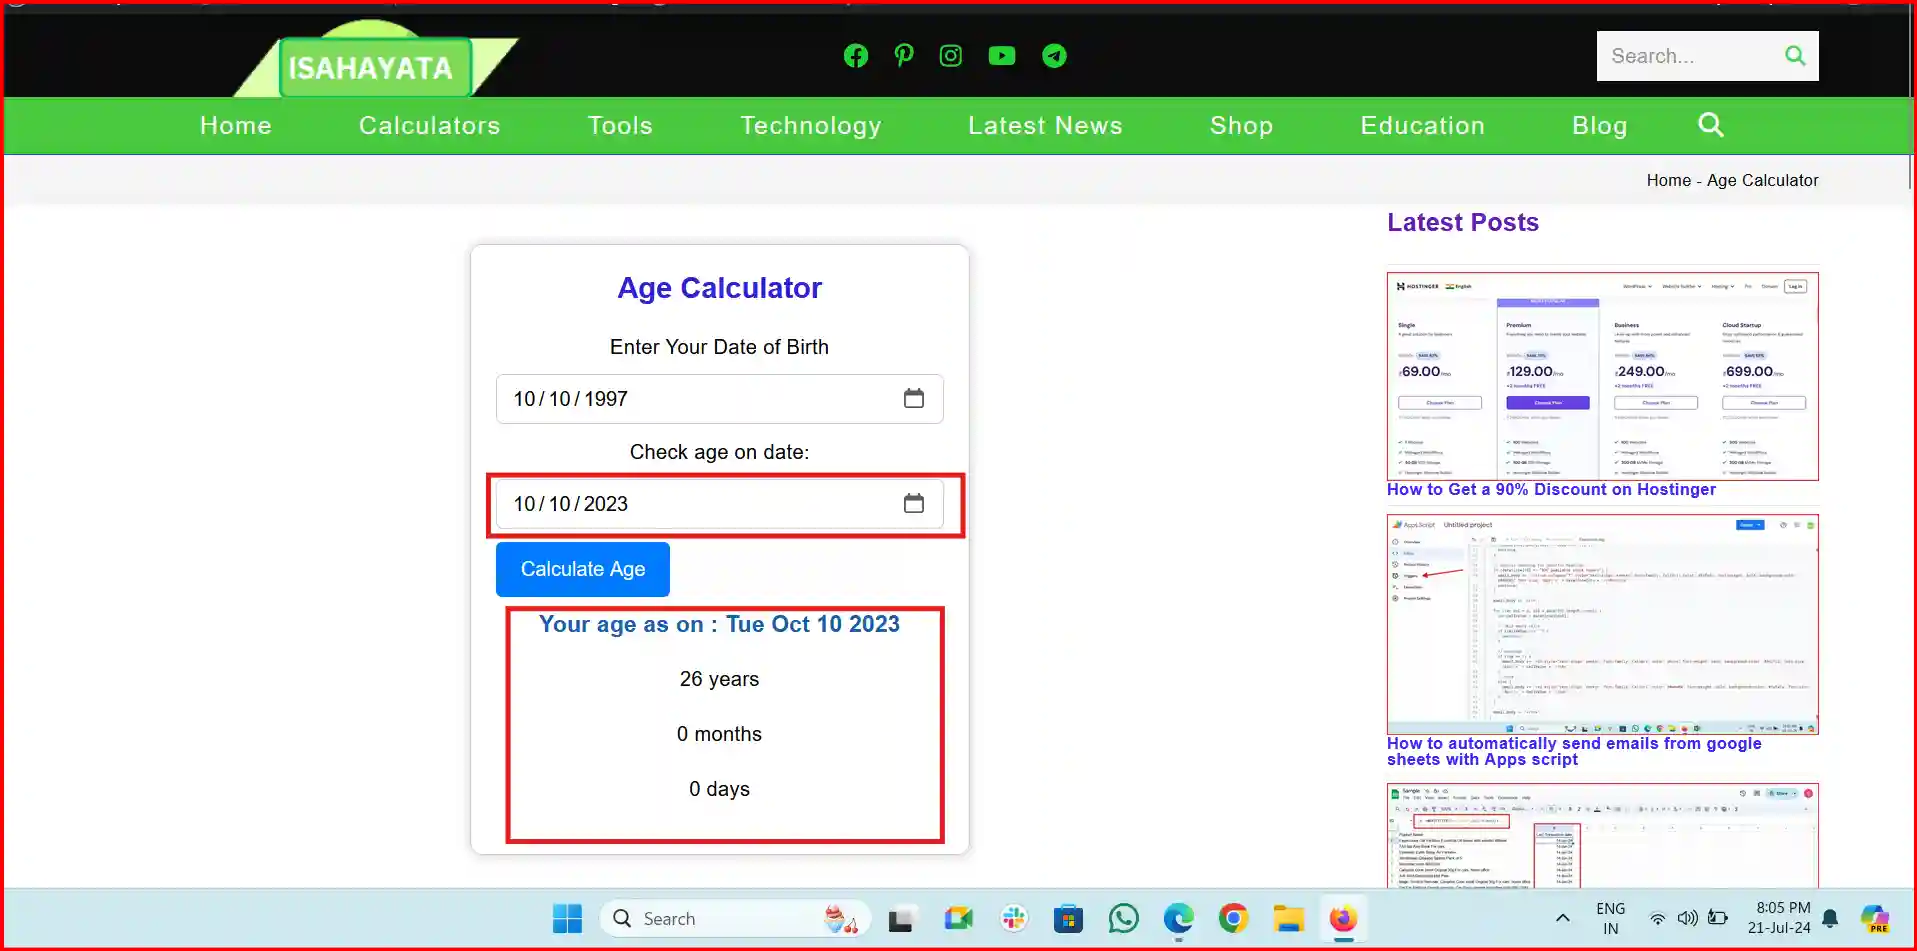Open the calendar picker for check-age date
The image size is (1917, 951).
click(x=915, y=504)
